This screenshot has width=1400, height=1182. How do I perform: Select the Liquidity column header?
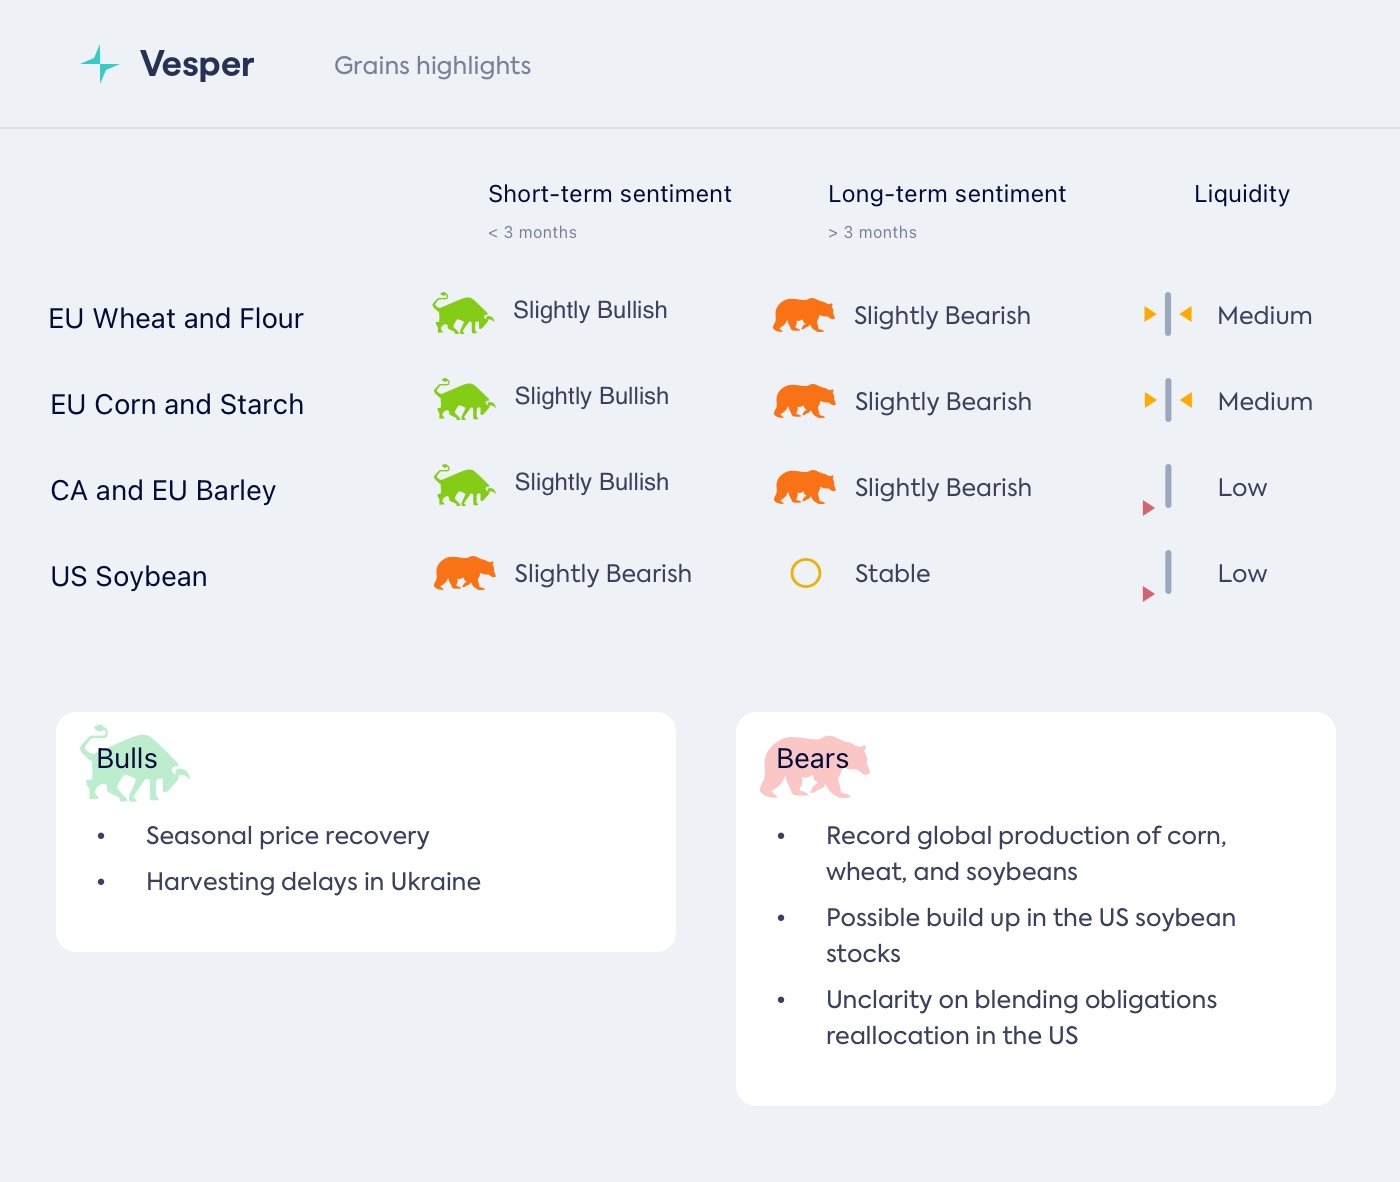pyautogui.click(x=1241, y=194)
